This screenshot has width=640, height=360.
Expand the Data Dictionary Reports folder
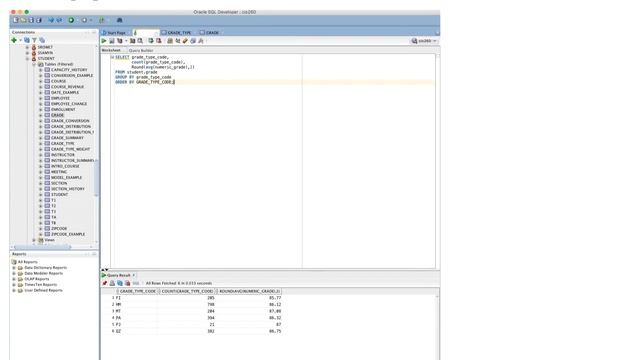[x=14, y=268]
